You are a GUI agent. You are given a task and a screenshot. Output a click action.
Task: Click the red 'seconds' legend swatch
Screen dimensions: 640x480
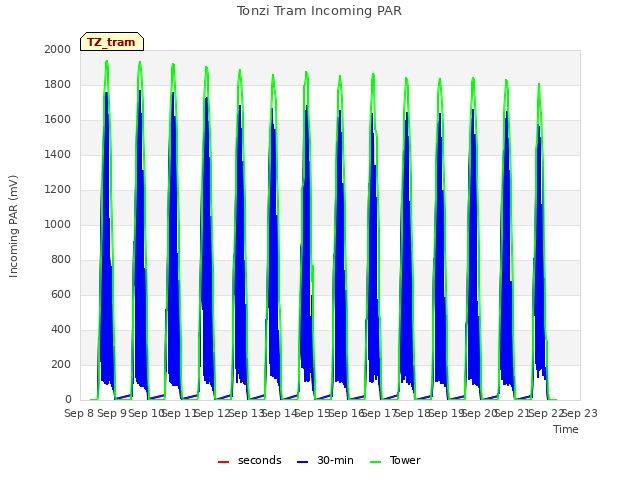[x=223, y=462]
